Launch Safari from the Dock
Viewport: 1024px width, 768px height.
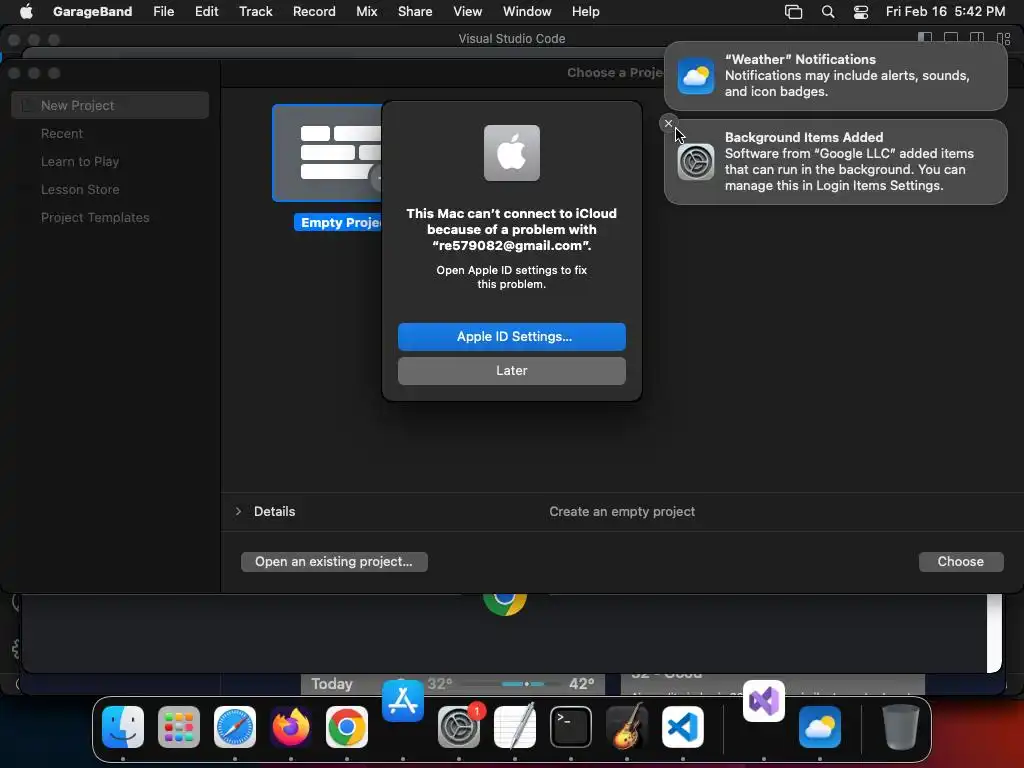click(x=235, y=726)
